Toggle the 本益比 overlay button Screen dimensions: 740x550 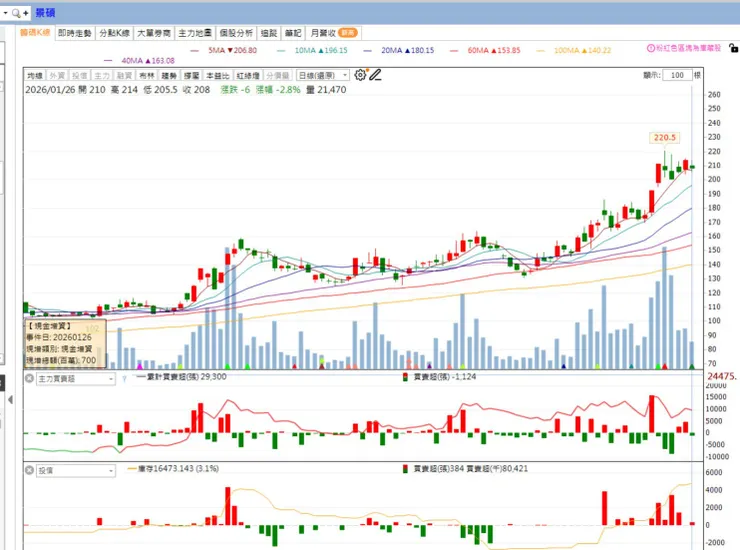(218, 76)
